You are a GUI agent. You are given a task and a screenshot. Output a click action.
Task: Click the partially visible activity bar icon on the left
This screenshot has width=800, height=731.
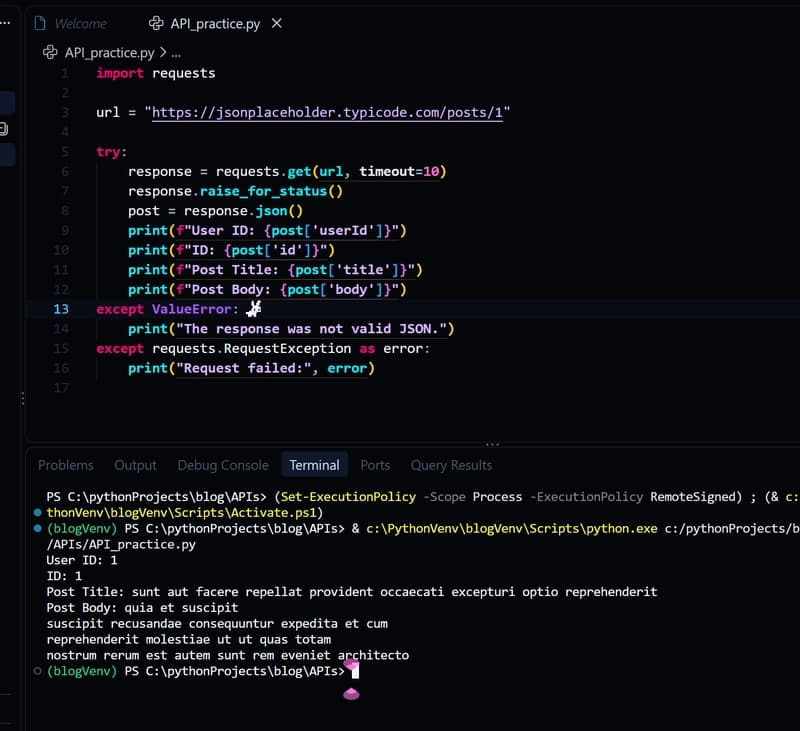[4, 129]
